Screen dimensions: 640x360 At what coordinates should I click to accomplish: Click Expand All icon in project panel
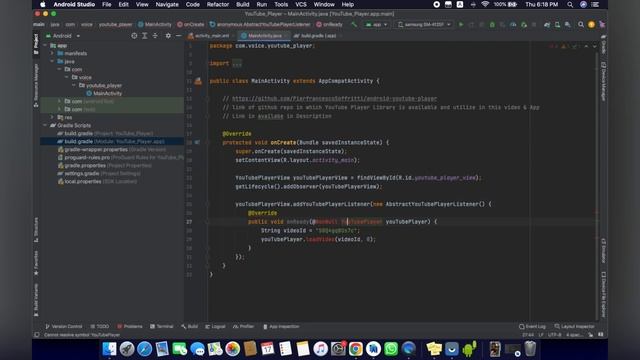click(x=144, y=36)
